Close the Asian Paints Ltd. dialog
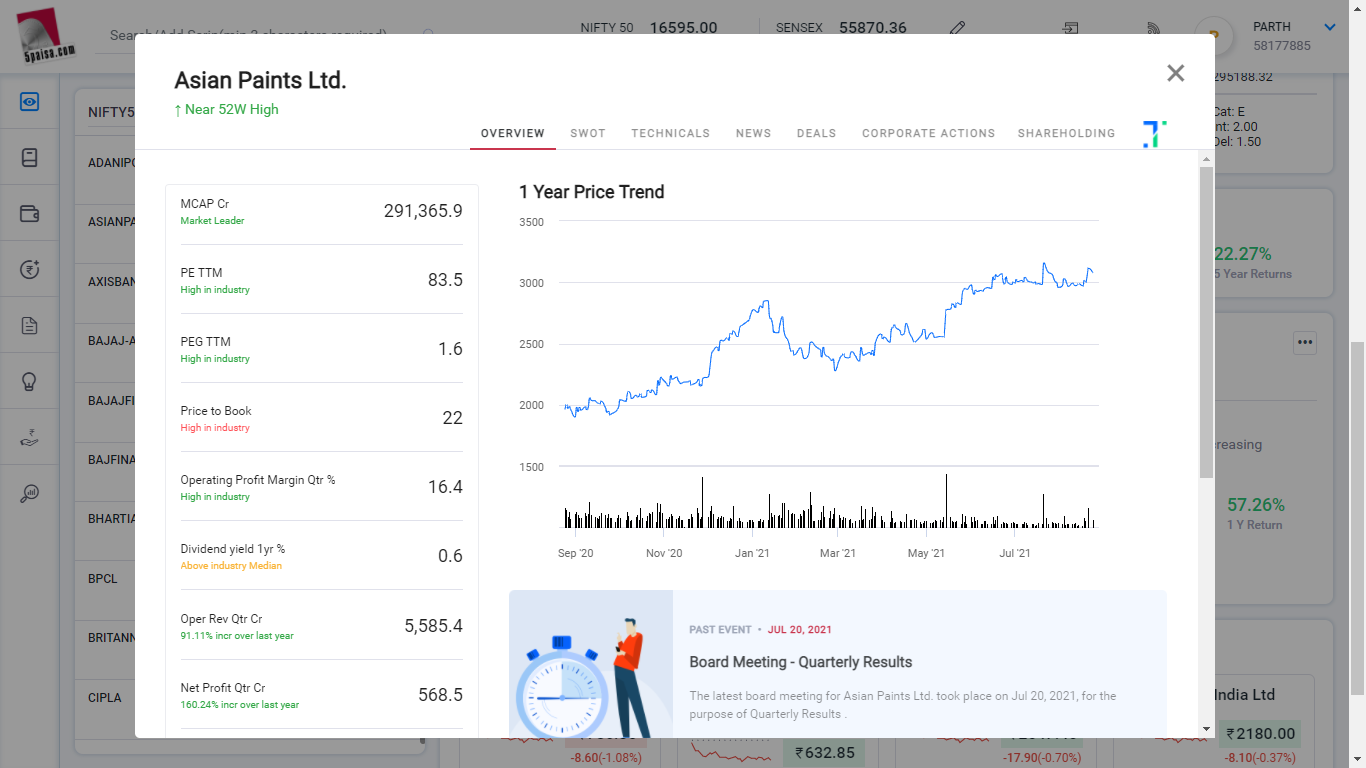This screenshot has width=1366, height=768. tap(1175, 73)
